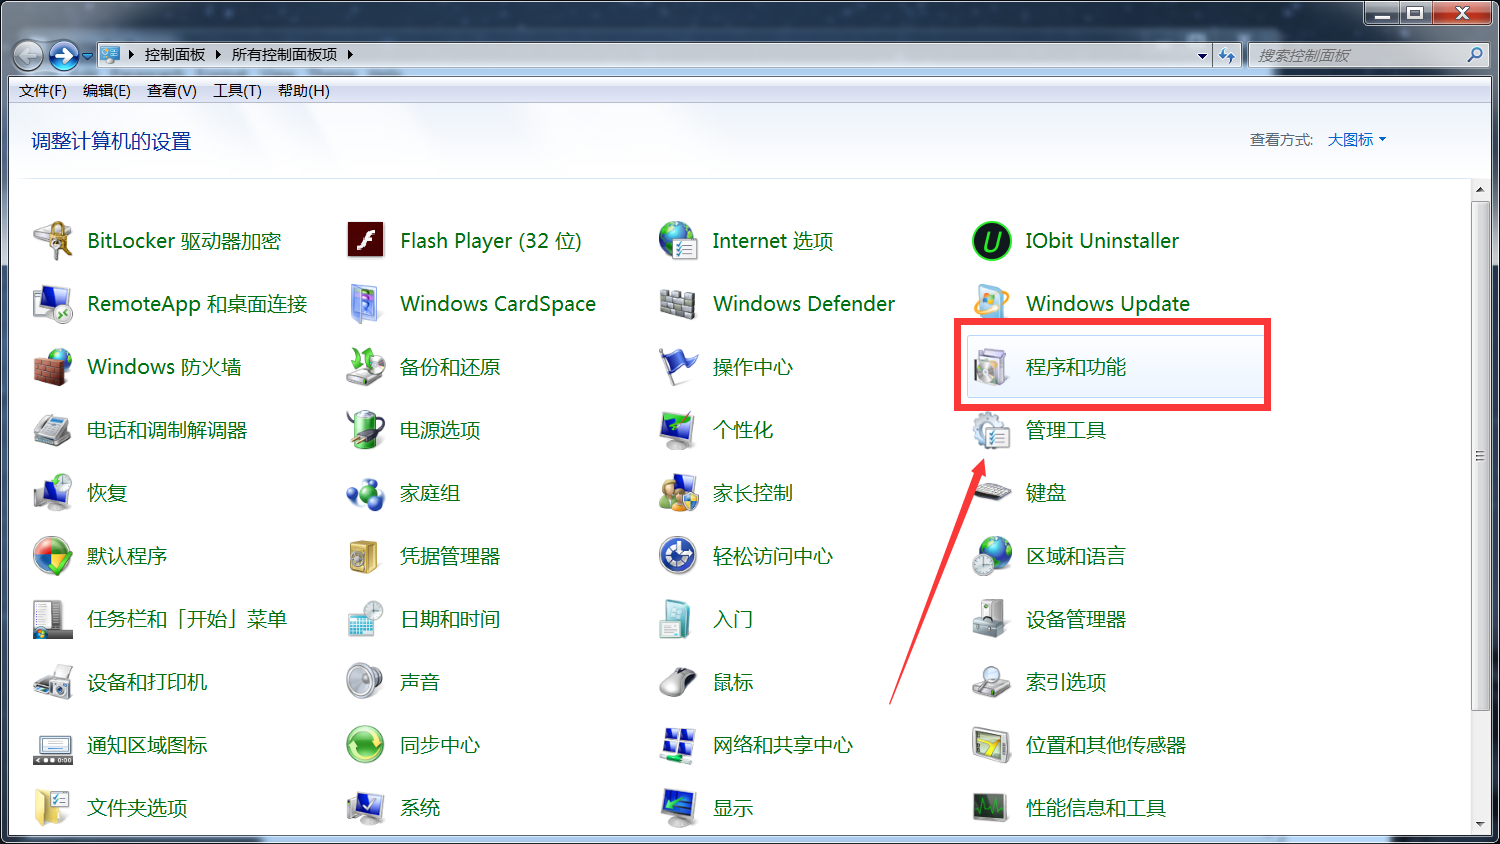Click the 鼠标 icon
1500x844 pixels.
tap(678, 682)
